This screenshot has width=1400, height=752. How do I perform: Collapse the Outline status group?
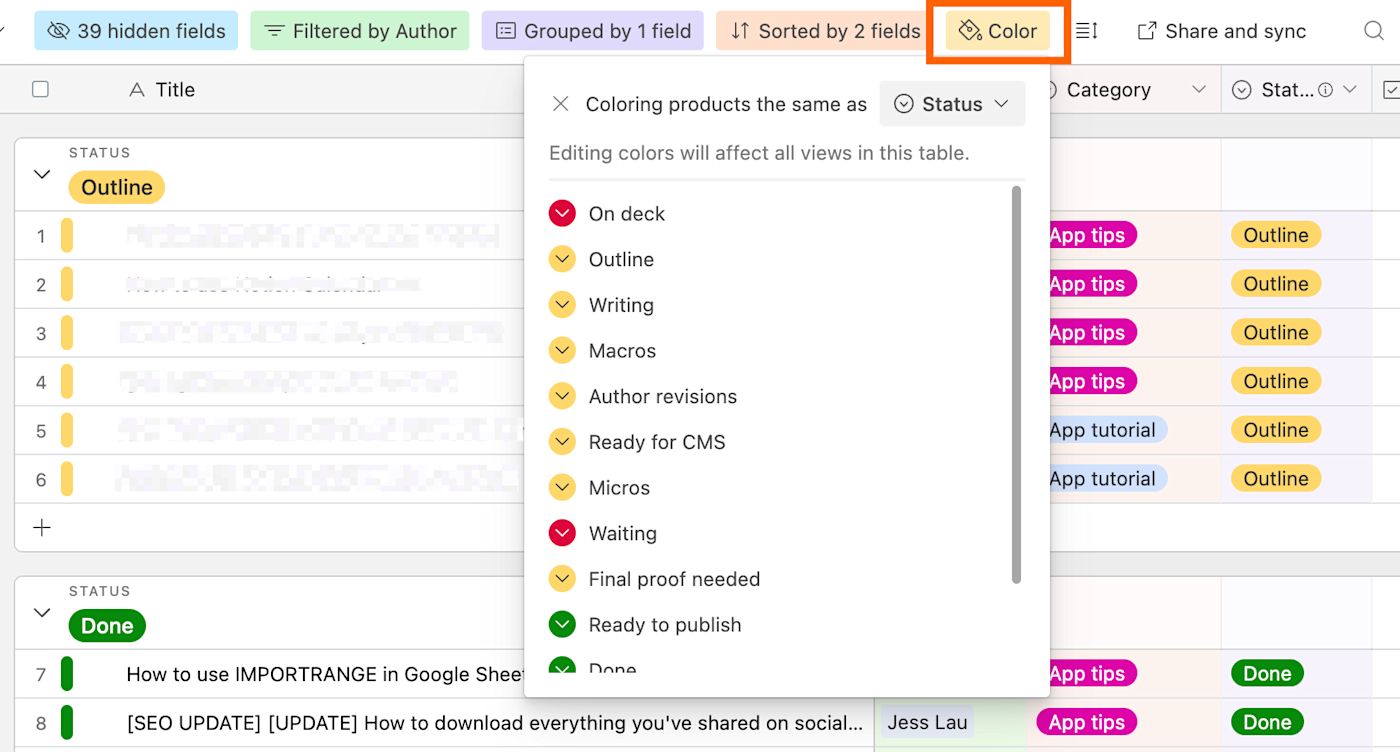42,174
